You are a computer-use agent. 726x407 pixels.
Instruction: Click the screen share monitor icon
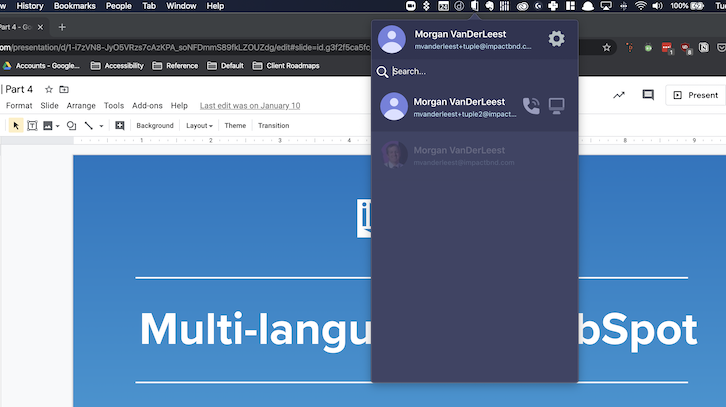[557, 106]
